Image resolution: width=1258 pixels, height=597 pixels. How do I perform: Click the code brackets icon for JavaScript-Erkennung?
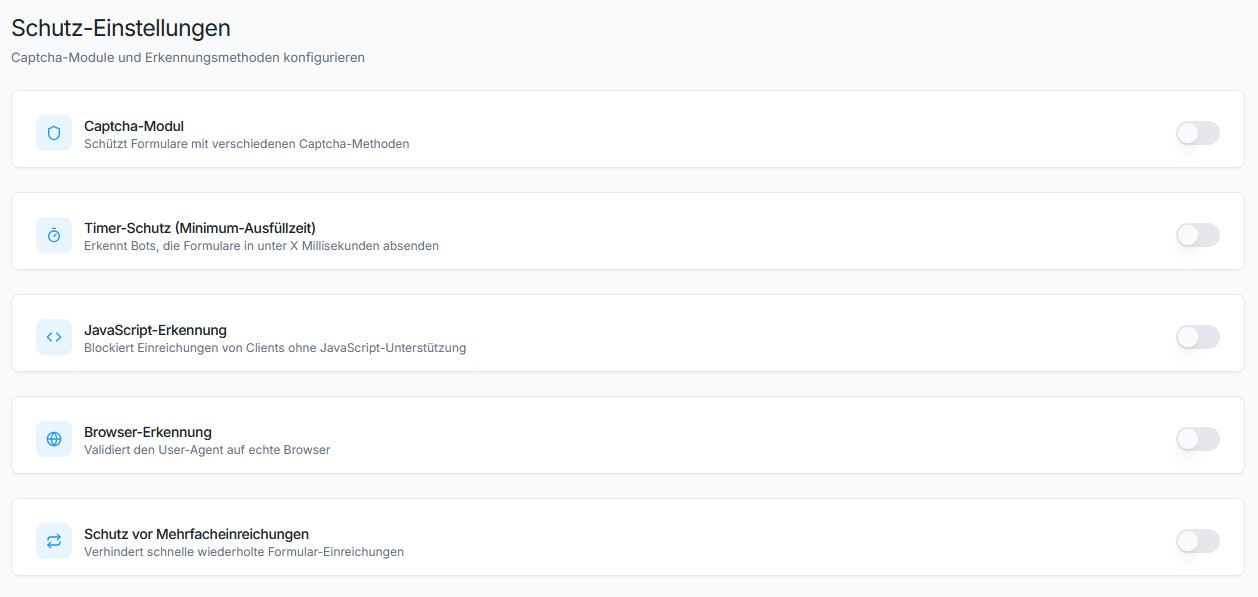point(54,337)
